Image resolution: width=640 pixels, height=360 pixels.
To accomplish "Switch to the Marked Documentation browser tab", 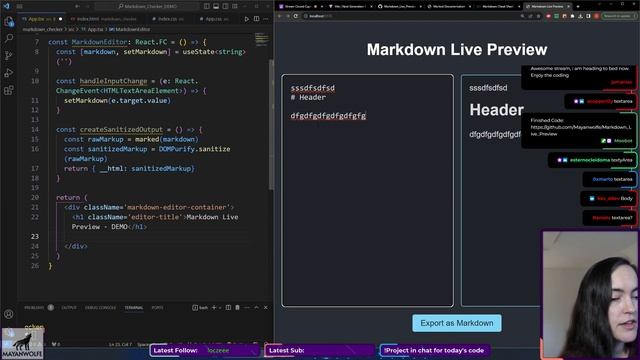I will [x=449, y=7].
